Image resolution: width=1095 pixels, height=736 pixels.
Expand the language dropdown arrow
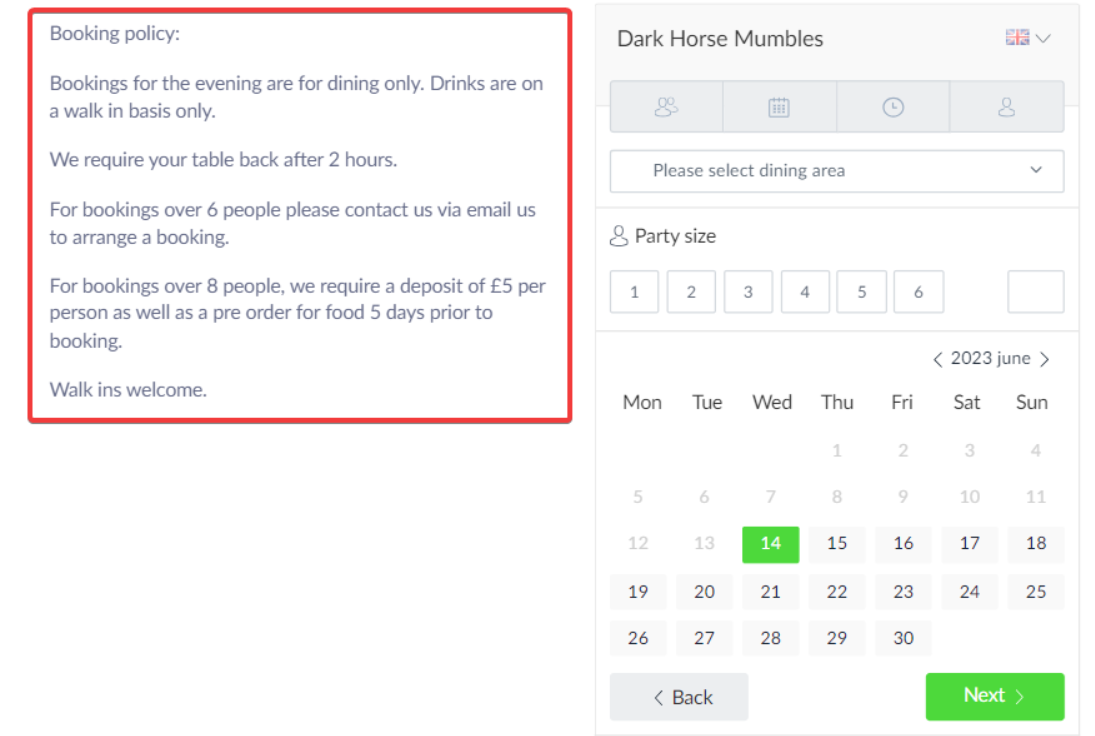point(1044,38)
